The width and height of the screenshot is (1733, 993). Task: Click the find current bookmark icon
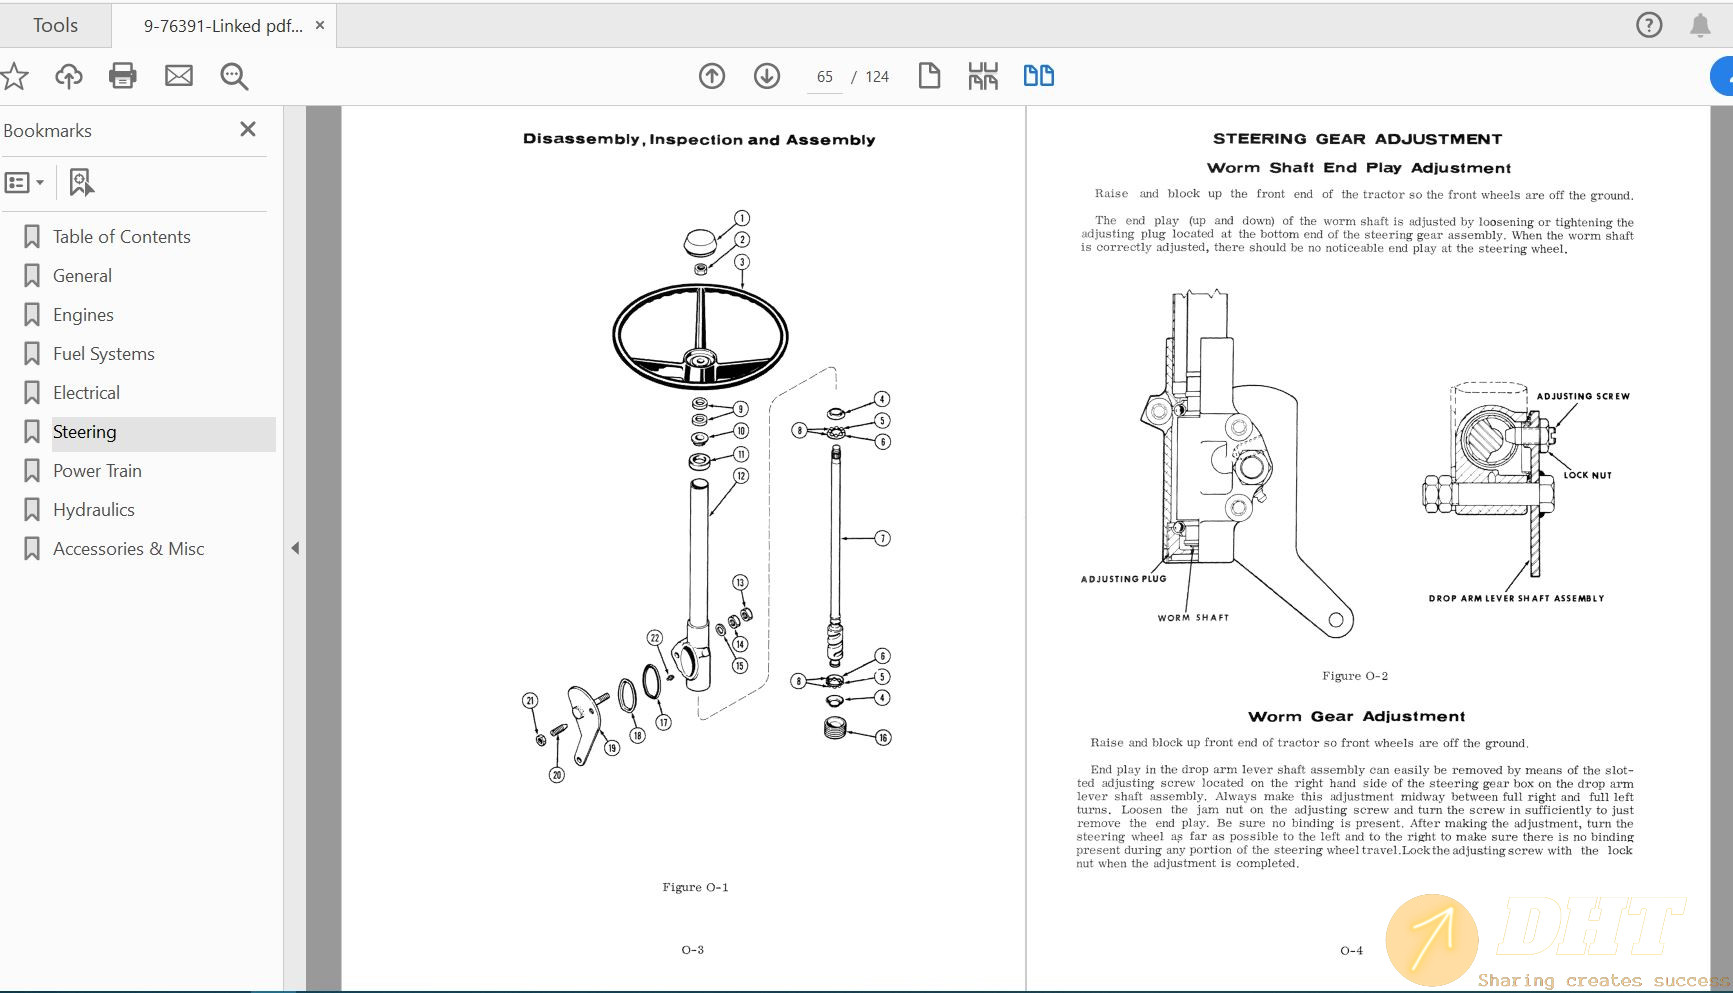pos(81,183)
